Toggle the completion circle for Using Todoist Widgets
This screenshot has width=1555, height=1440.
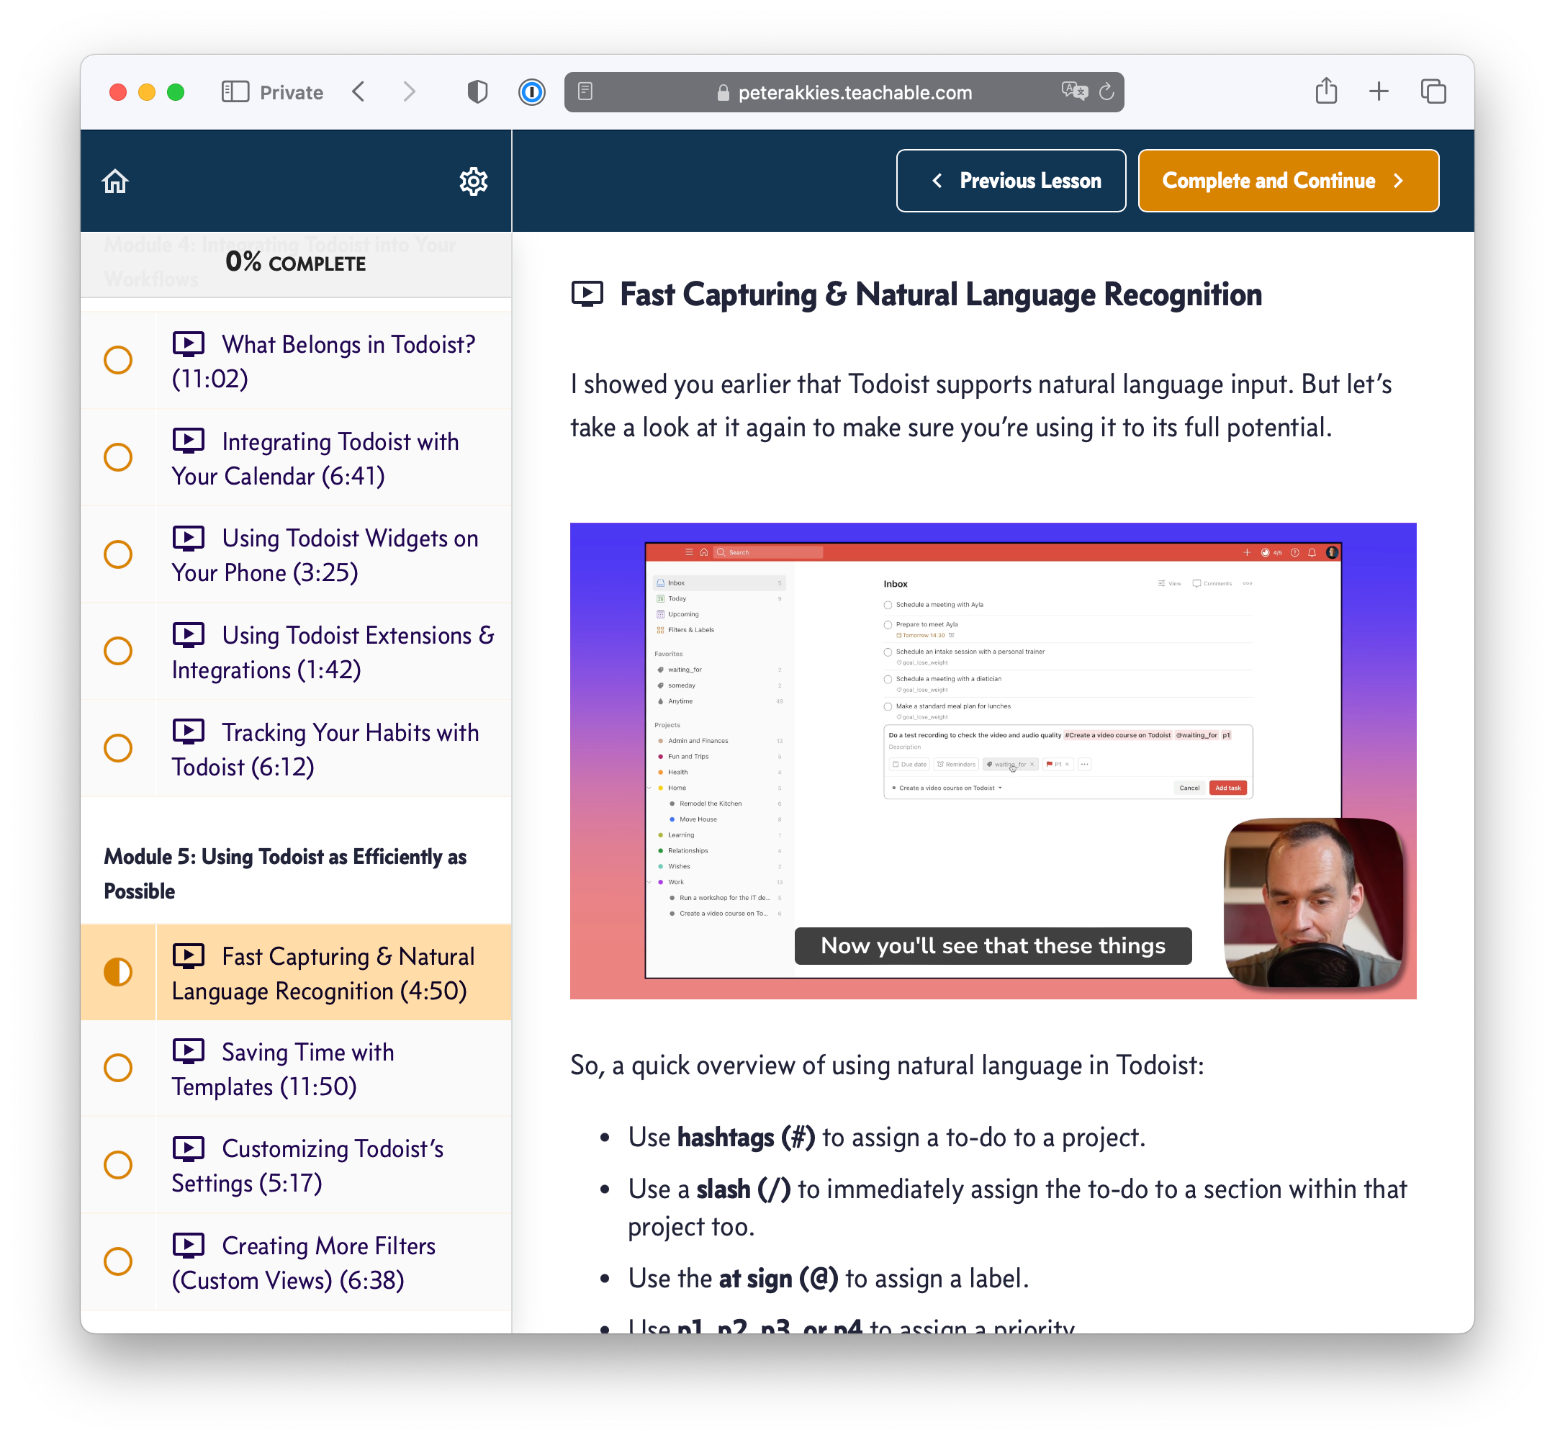click(118, 554)
